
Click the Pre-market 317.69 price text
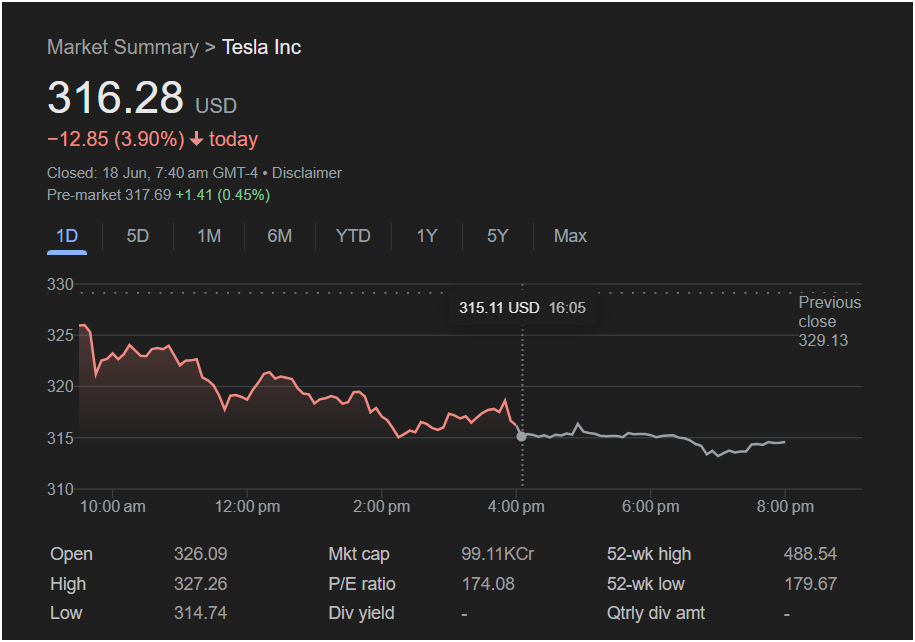109,195
